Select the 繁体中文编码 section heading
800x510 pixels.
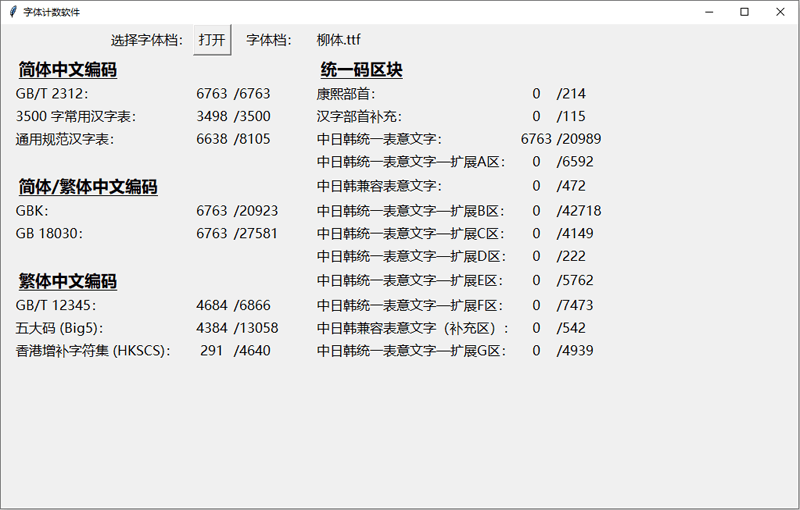point(67,281)
